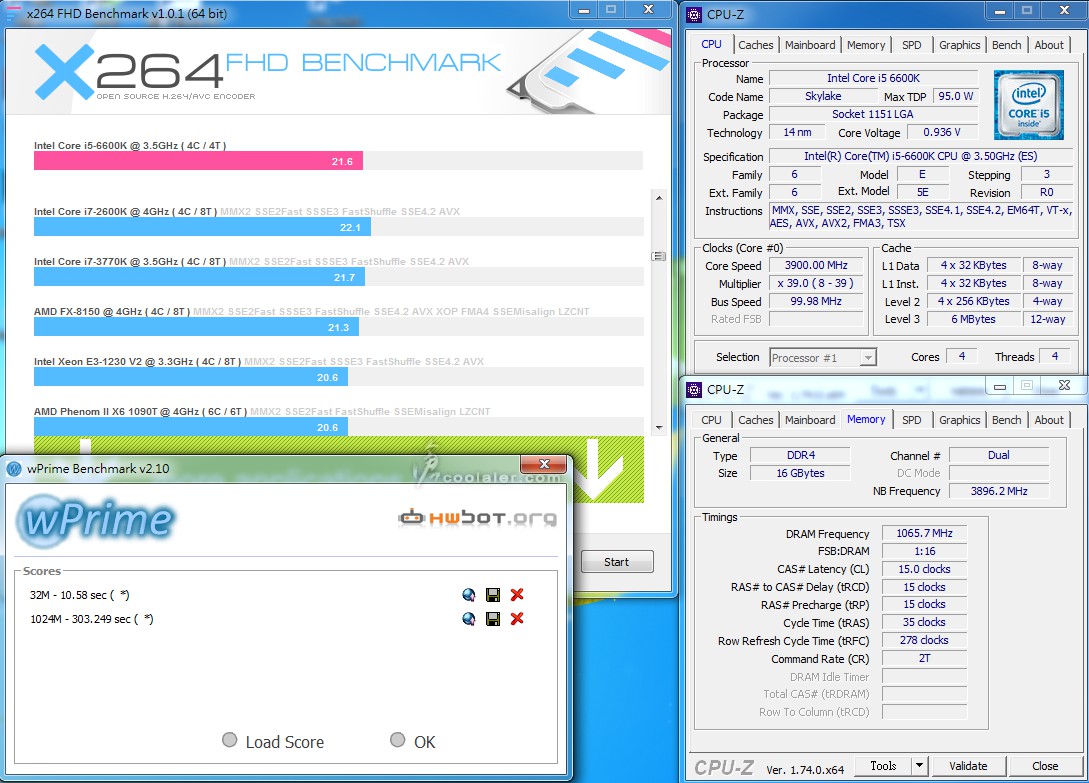Delete the 1024M wPrime score

click(517, 618)
